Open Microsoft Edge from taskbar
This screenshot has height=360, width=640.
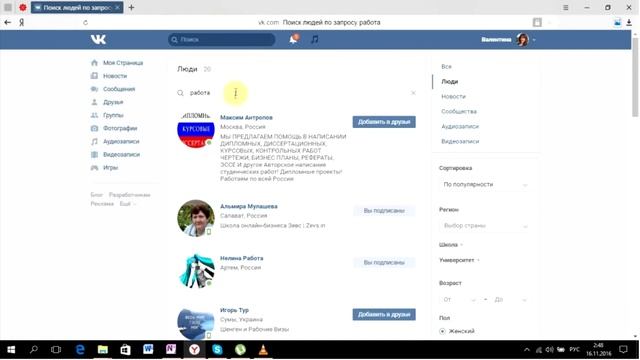click(80, 350)
